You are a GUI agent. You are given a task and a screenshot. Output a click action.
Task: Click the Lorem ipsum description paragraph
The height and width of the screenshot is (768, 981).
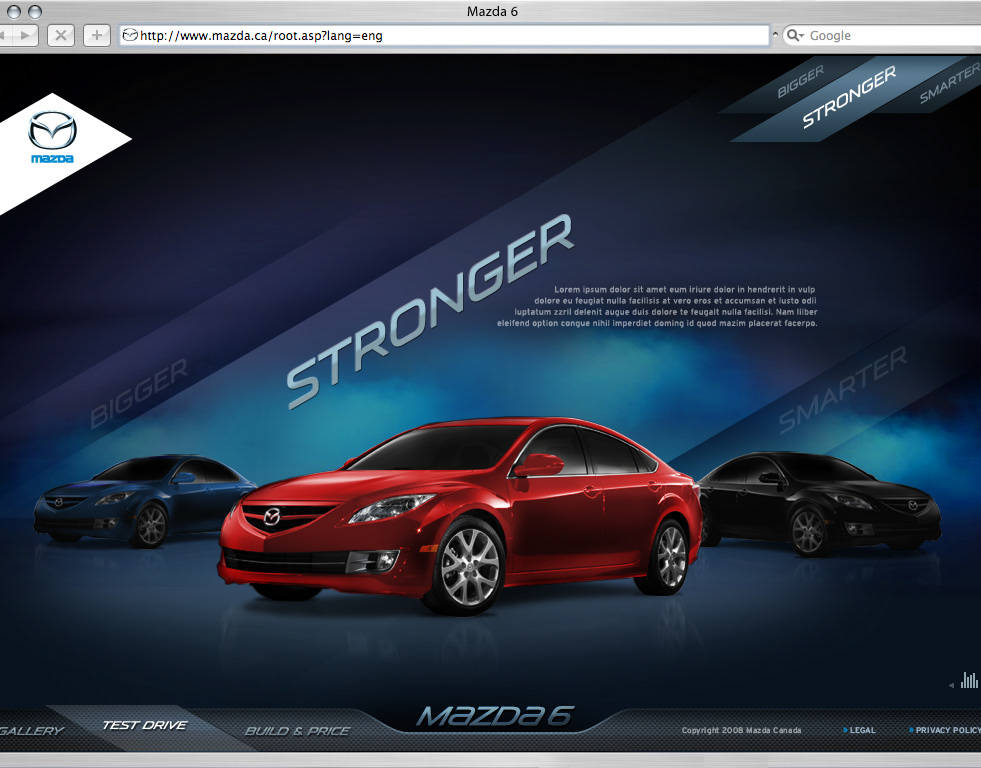coord(657,306)
